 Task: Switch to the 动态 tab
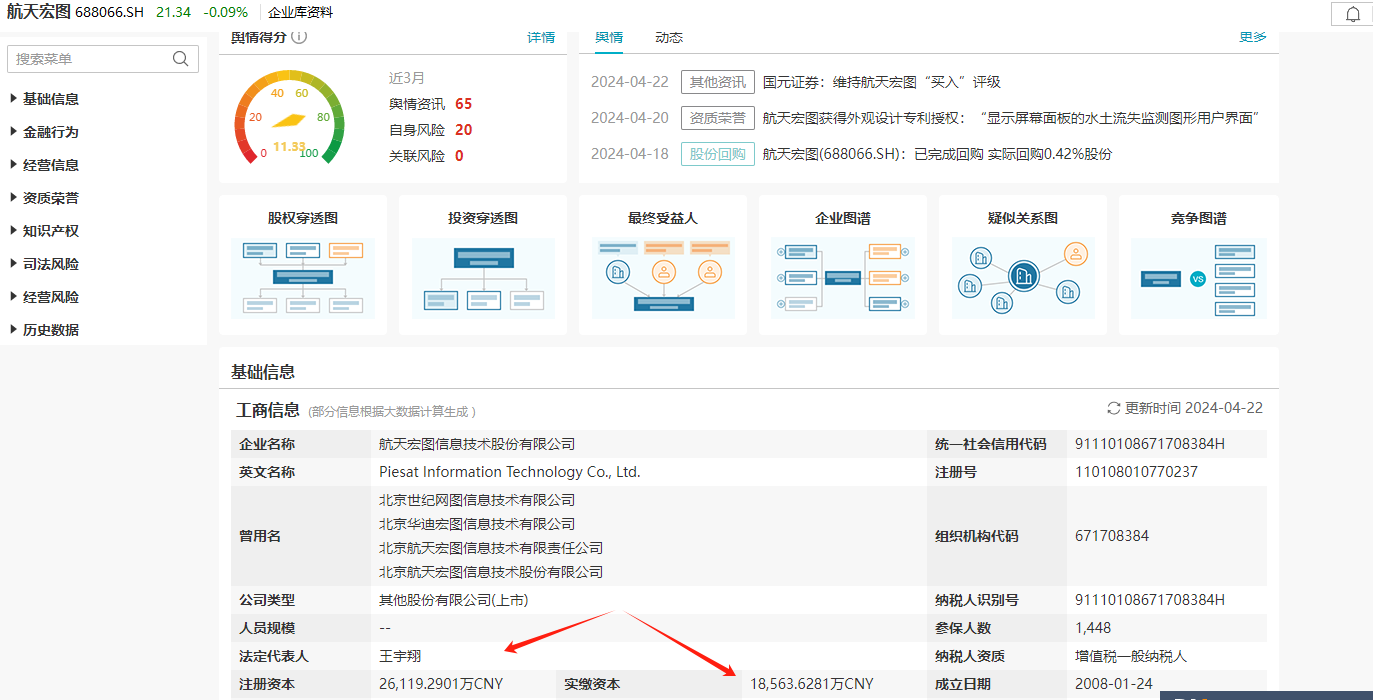coord(669,38)
